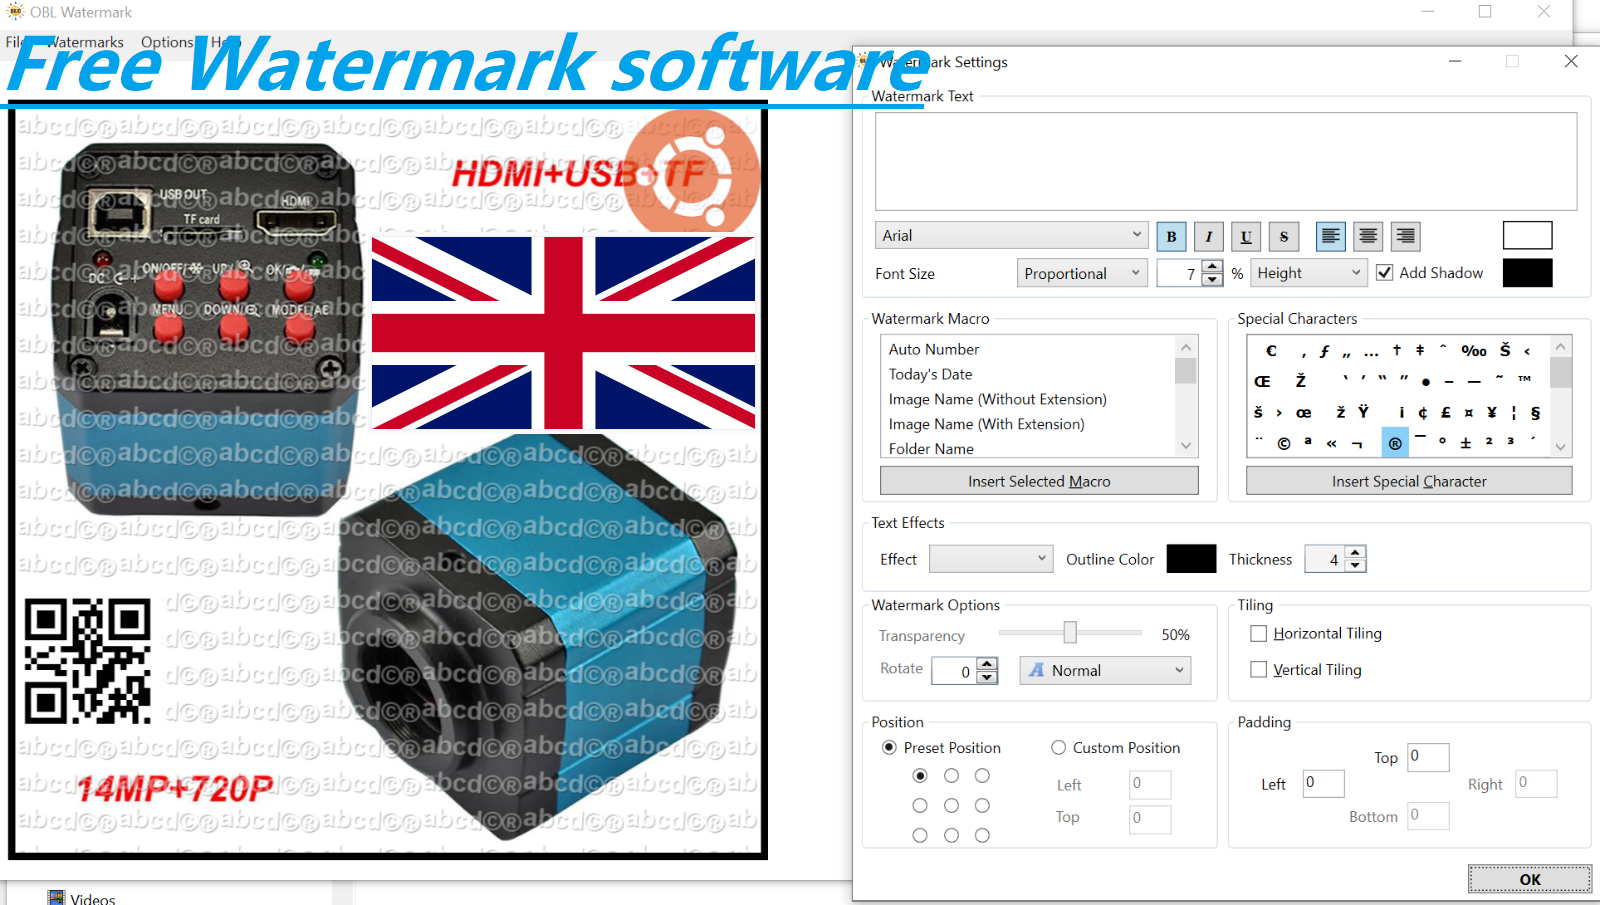
Task: Choose the center preset position radio
Action: [x=951, y=806]
